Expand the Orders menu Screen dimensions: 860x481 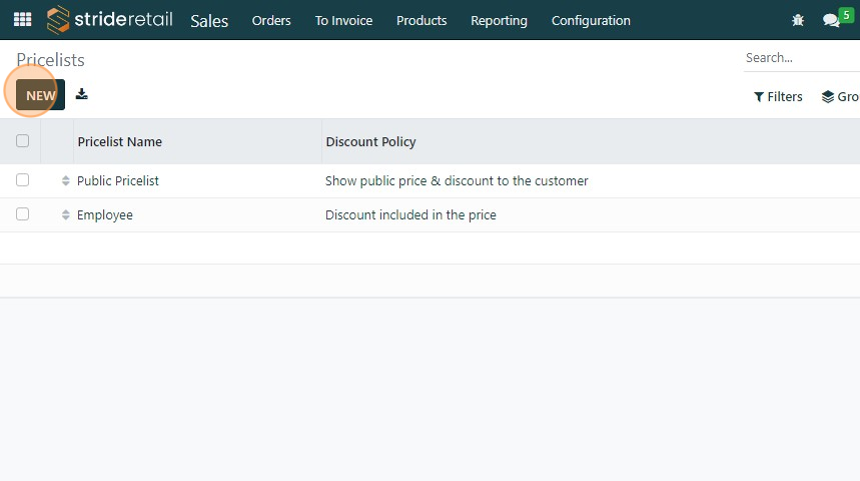(x=271, y=20)
